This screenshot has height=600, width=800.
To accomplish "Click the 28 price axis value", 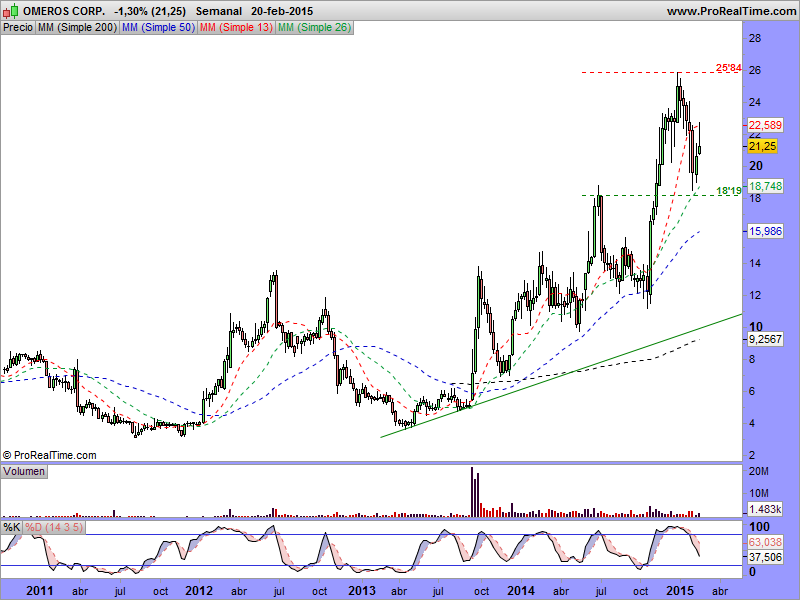I will [755, 38].
